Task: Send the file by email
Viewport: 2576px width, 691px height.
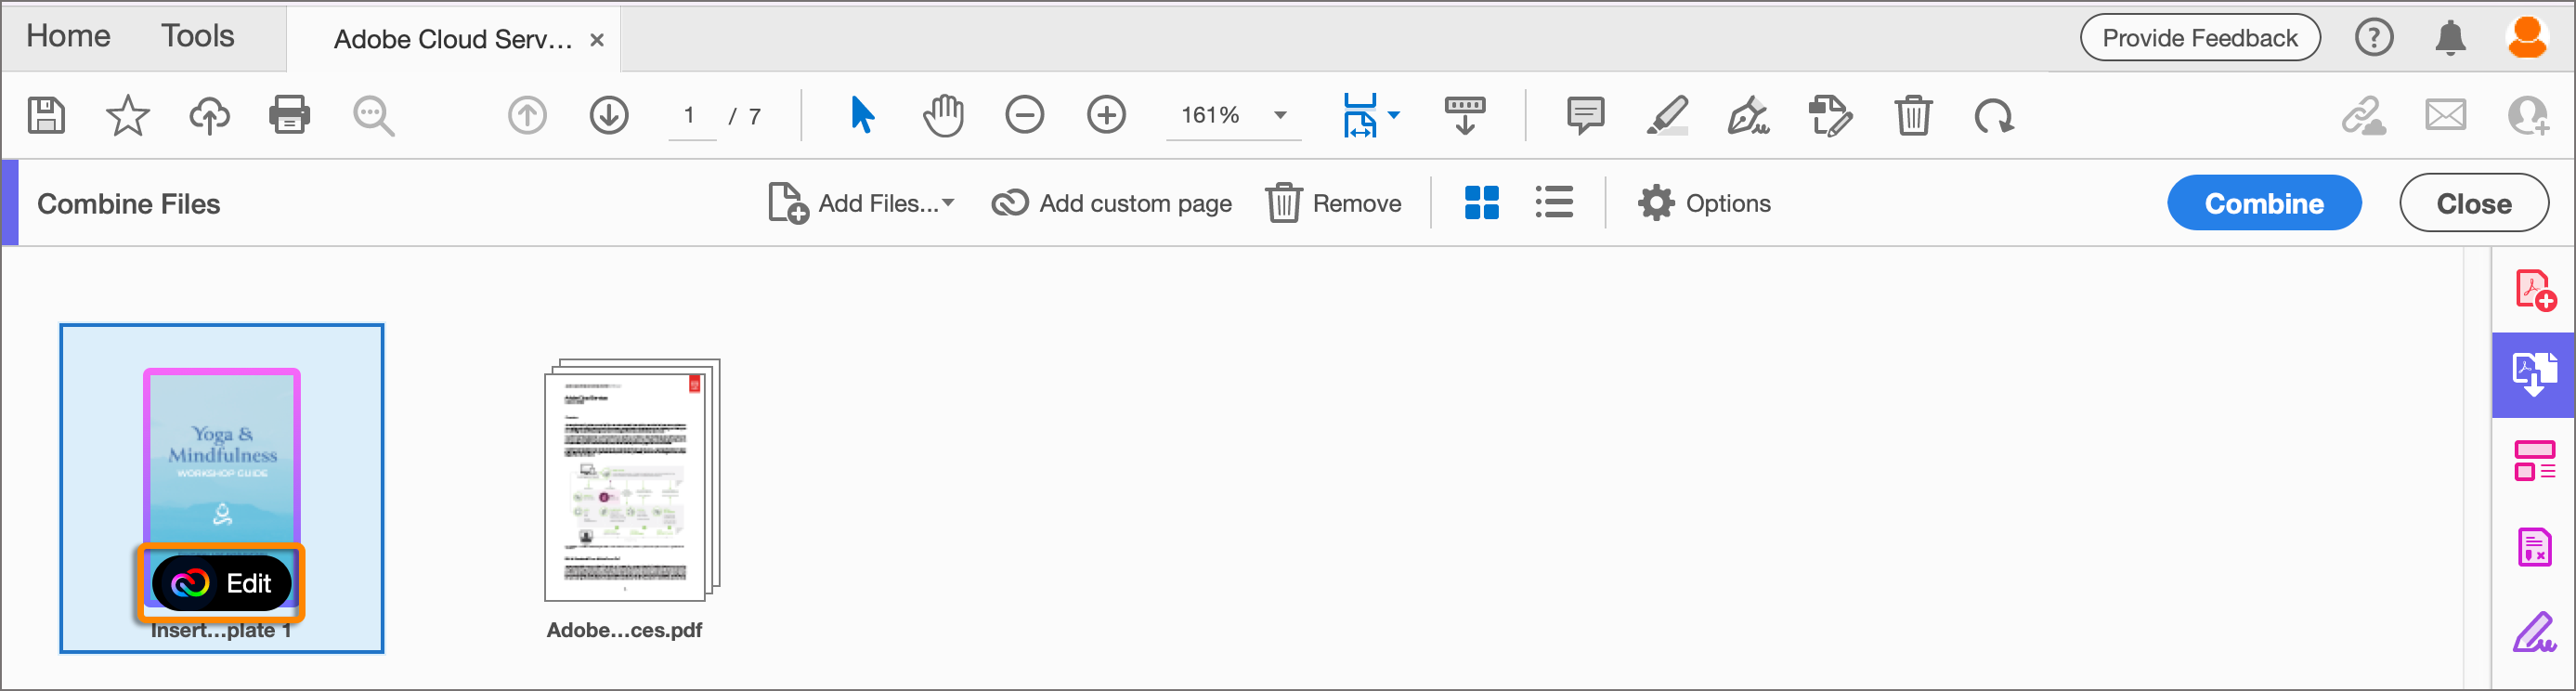Action: point(2446,116)
